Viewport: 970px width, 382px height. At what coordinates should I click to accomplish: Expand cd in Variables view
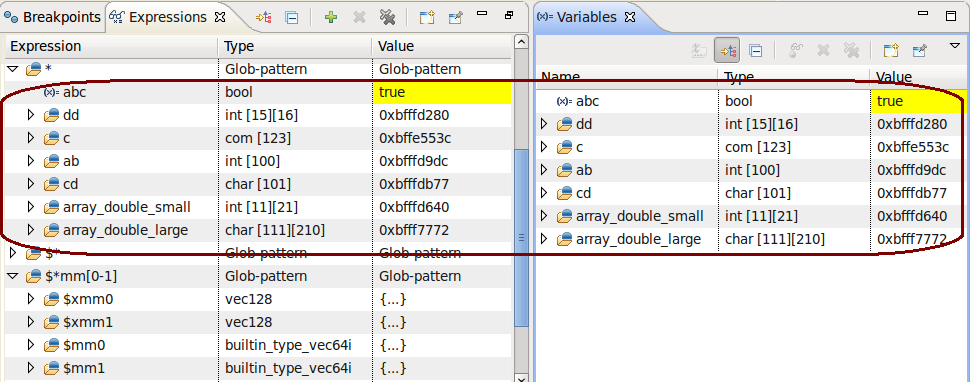[x=544, y=193]
